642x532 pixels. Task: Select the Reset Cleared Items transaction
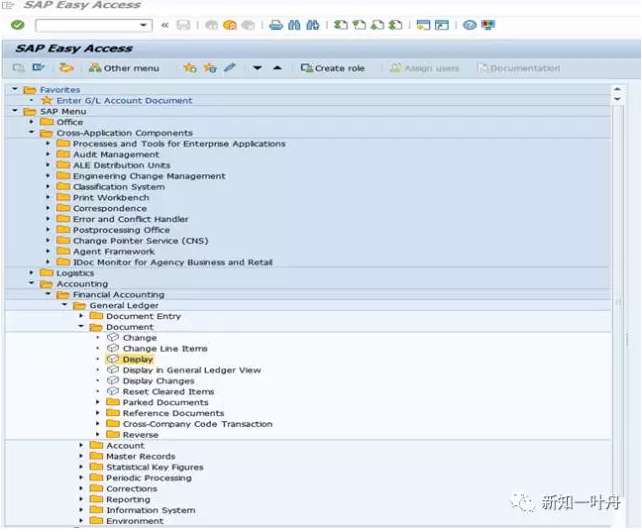168,392
